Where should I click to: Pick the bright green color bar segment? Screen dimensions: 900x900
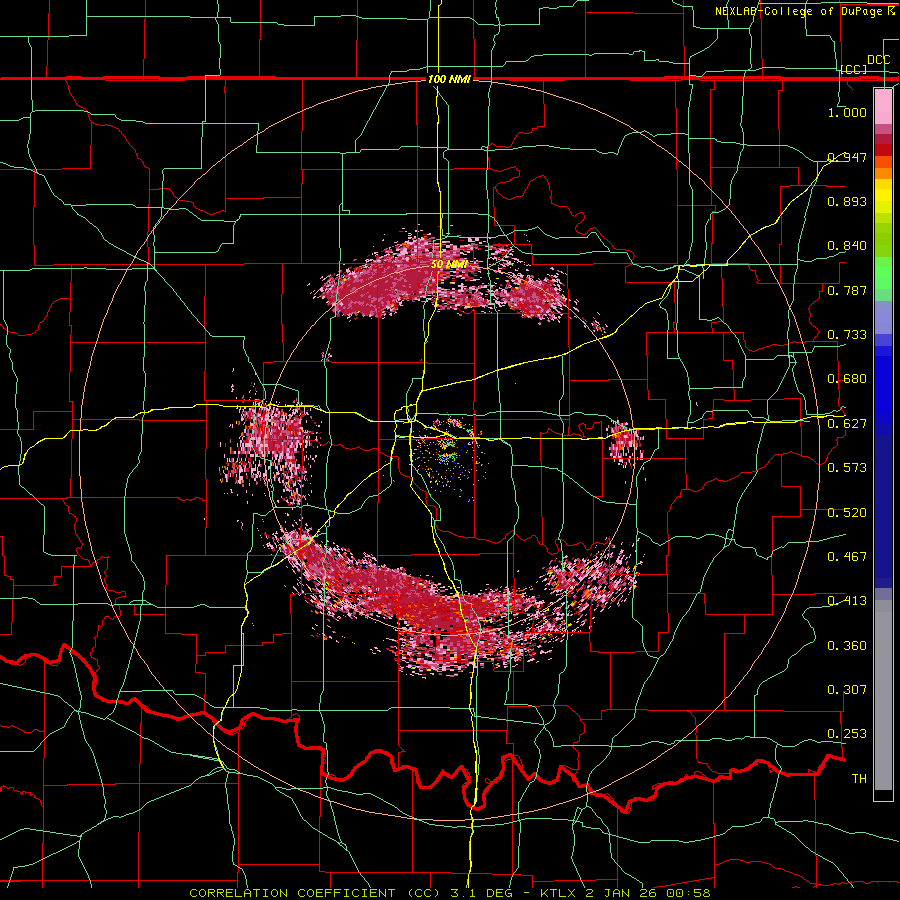(x=883, y=273)
